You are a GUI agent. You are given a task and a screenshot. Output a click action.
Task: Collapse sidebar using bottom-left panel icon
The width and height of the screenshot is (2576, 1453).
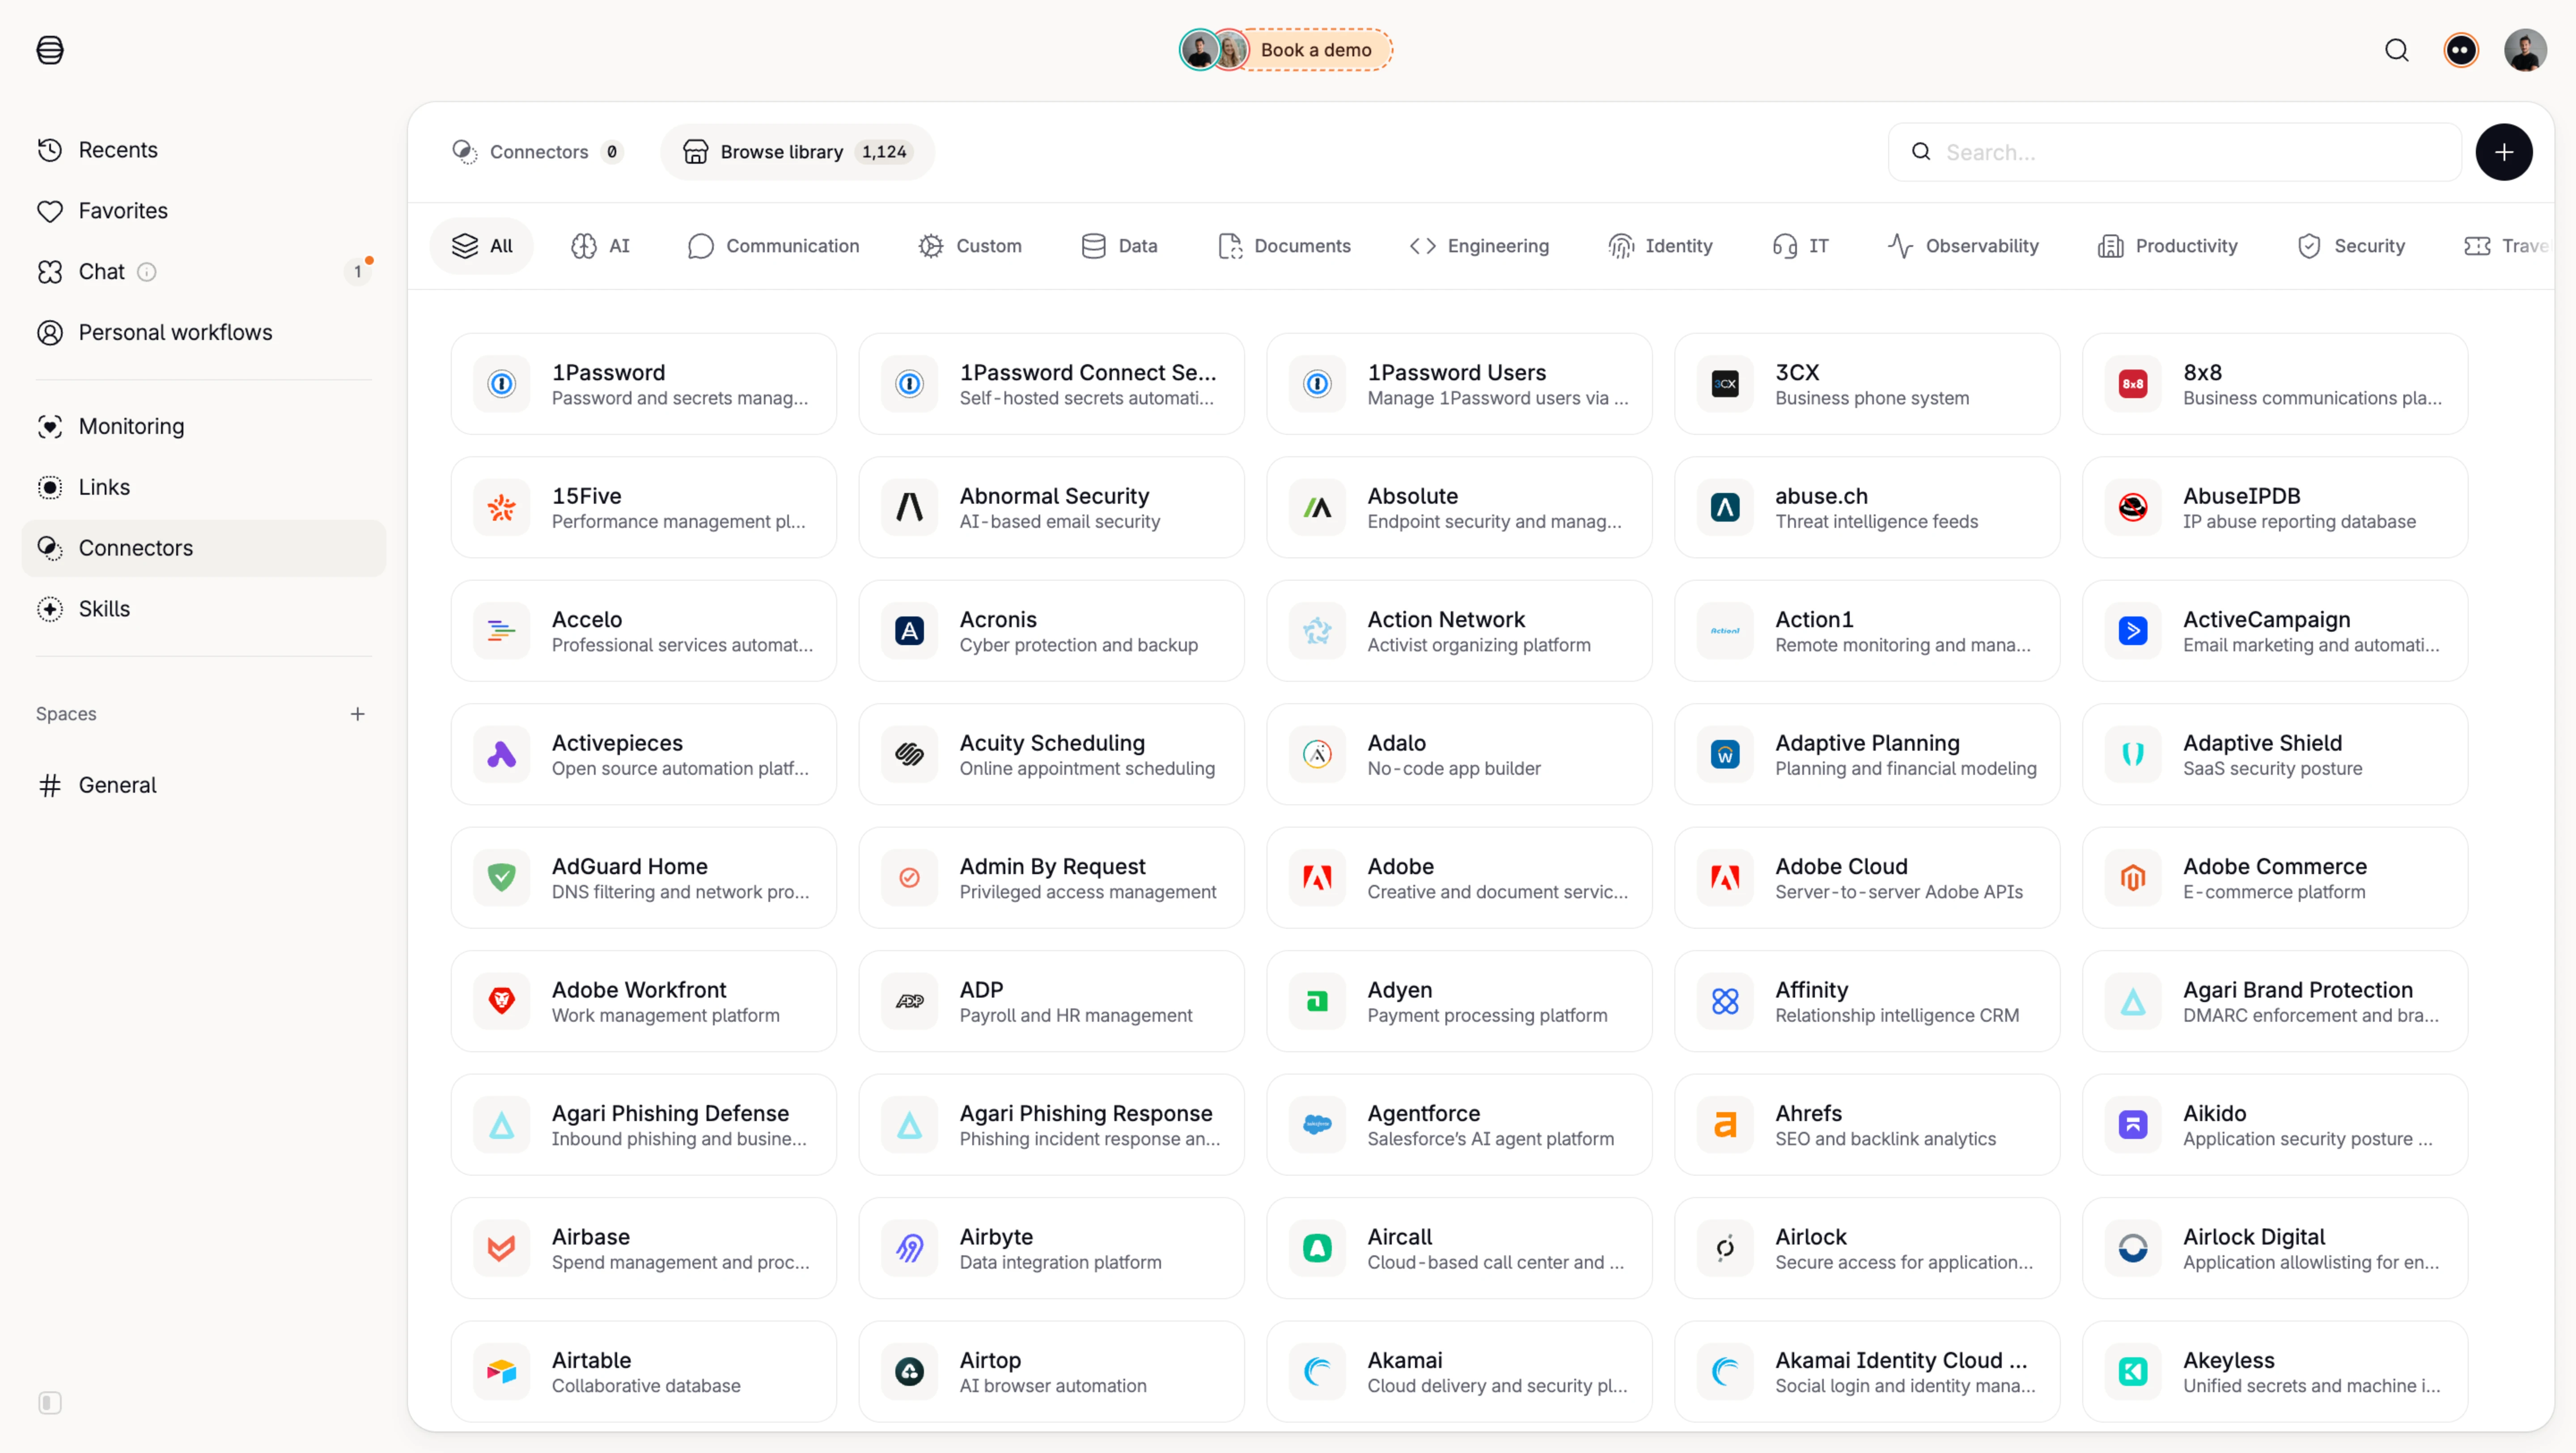coord(50,1402)
